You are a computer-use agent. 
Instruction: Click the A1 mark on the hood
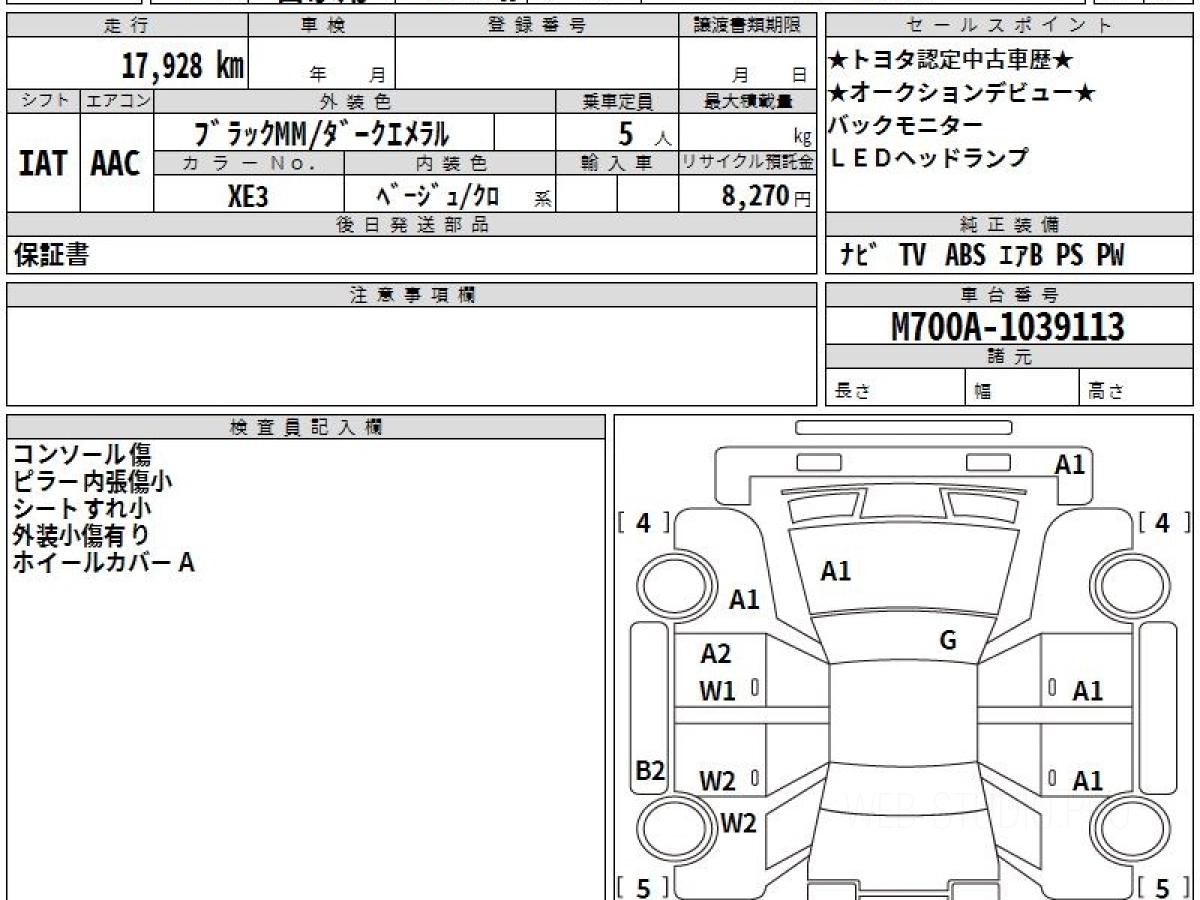(836, 571)
